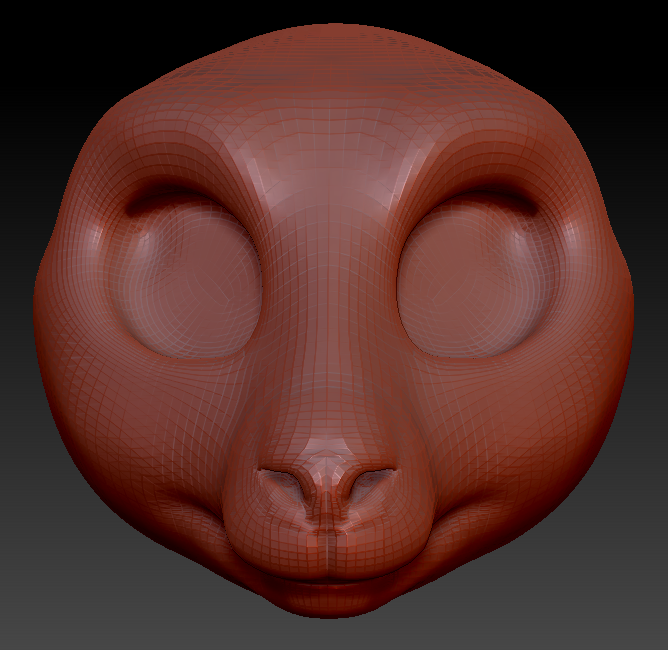Click the mouth line at the lips
This screenshot has height=650, width=668.
pyautogui.click(x=326, y=579)
